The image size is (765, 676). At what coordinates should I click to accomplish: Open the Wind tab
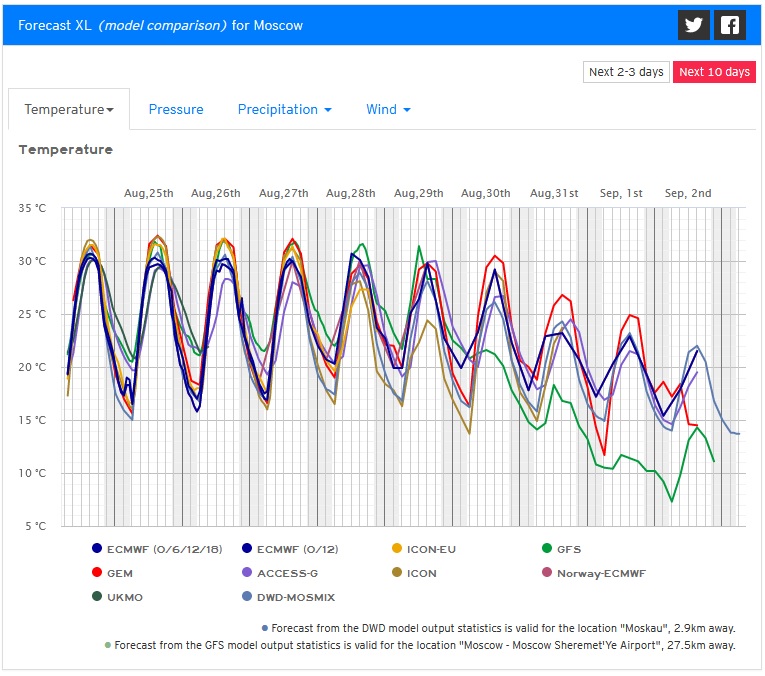pyautogui.click(x=388, y=109)
